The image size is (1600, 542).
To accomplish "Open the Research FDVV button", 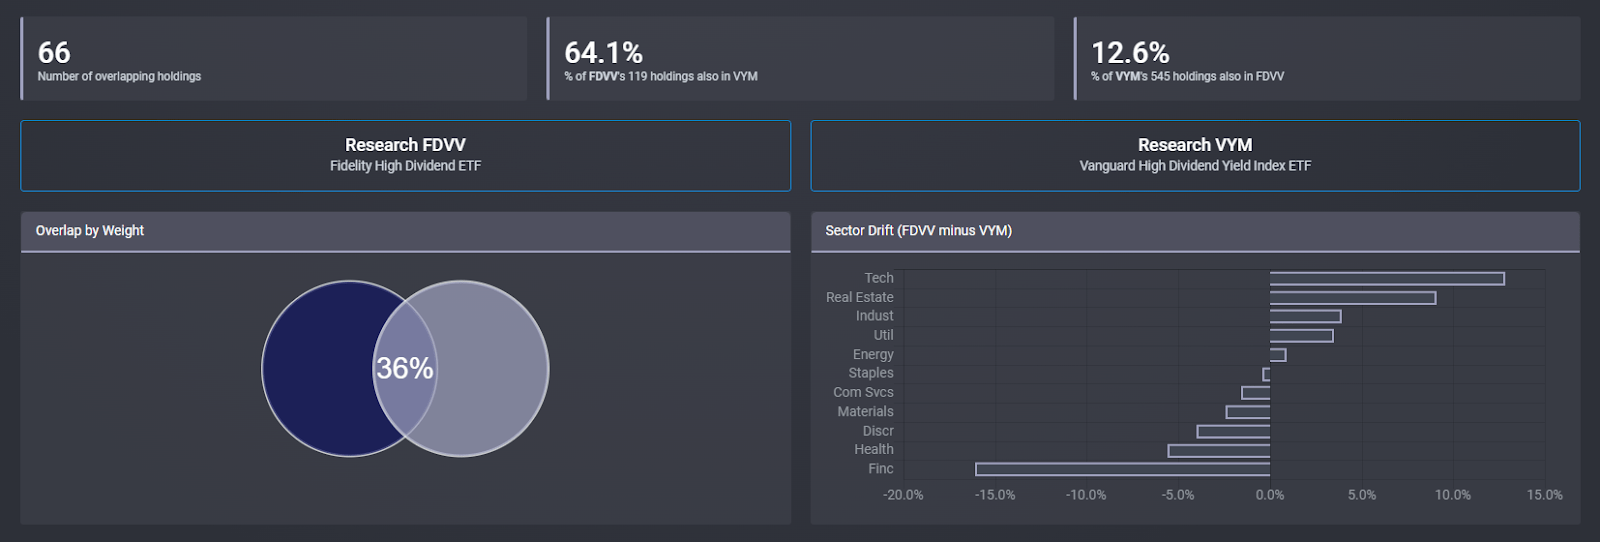I will pos(405,156).
